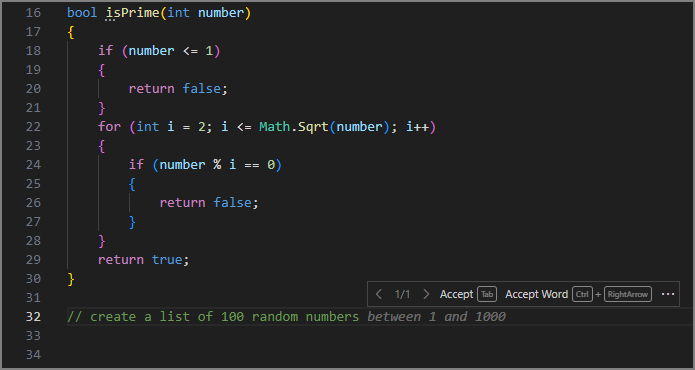Show next inline suggestion arrow

click(x=426, y=294)
